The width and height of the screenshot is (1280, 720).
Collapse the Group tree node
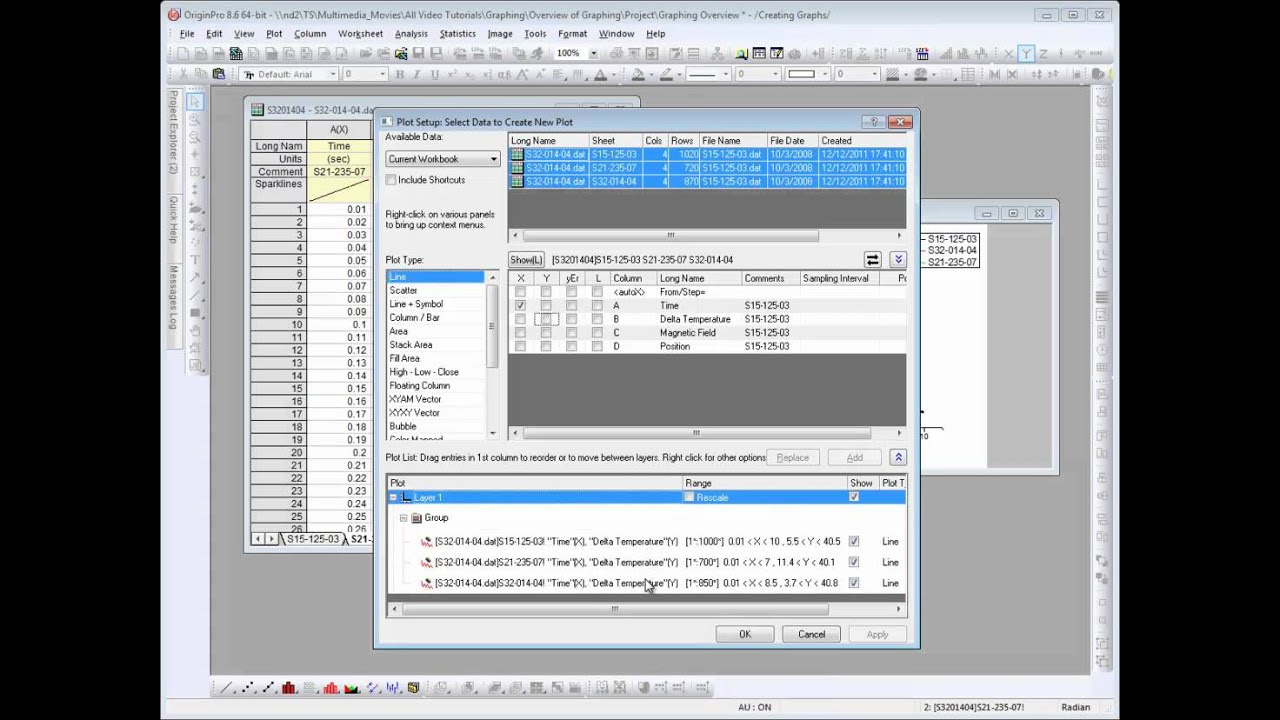point(404,518)
